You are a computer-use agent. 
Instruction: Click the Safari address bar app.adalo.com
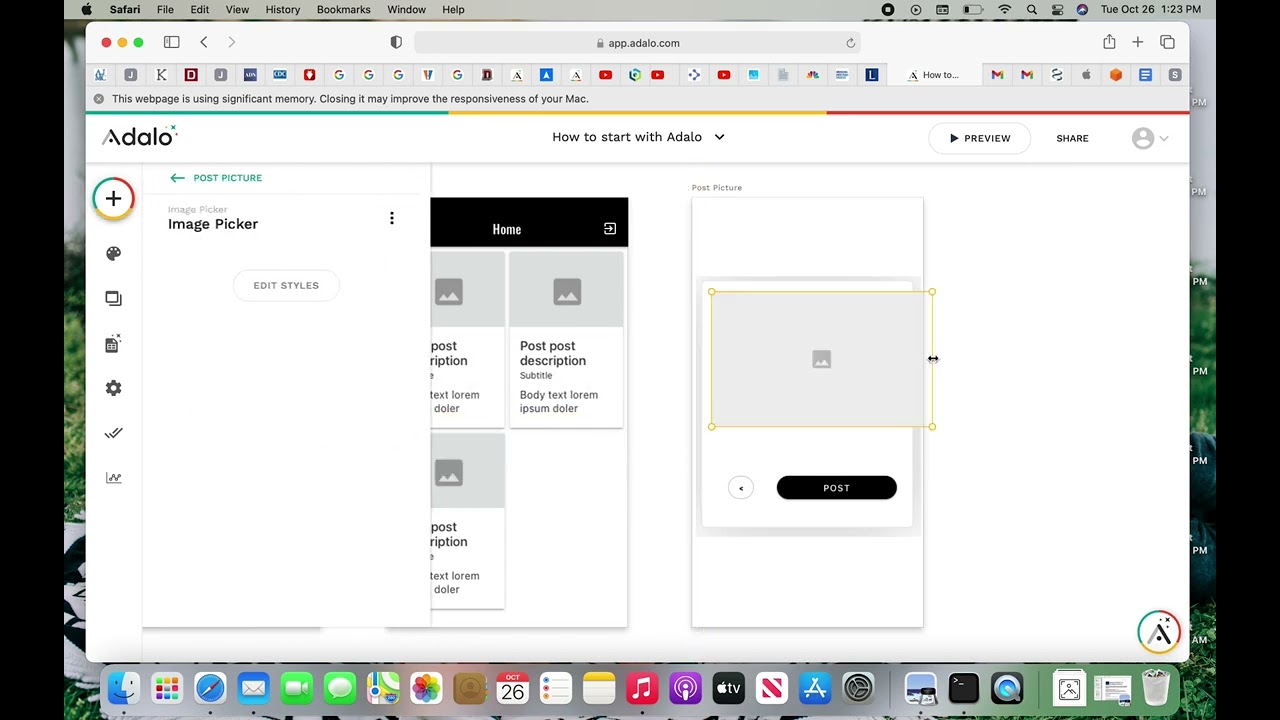637,43
